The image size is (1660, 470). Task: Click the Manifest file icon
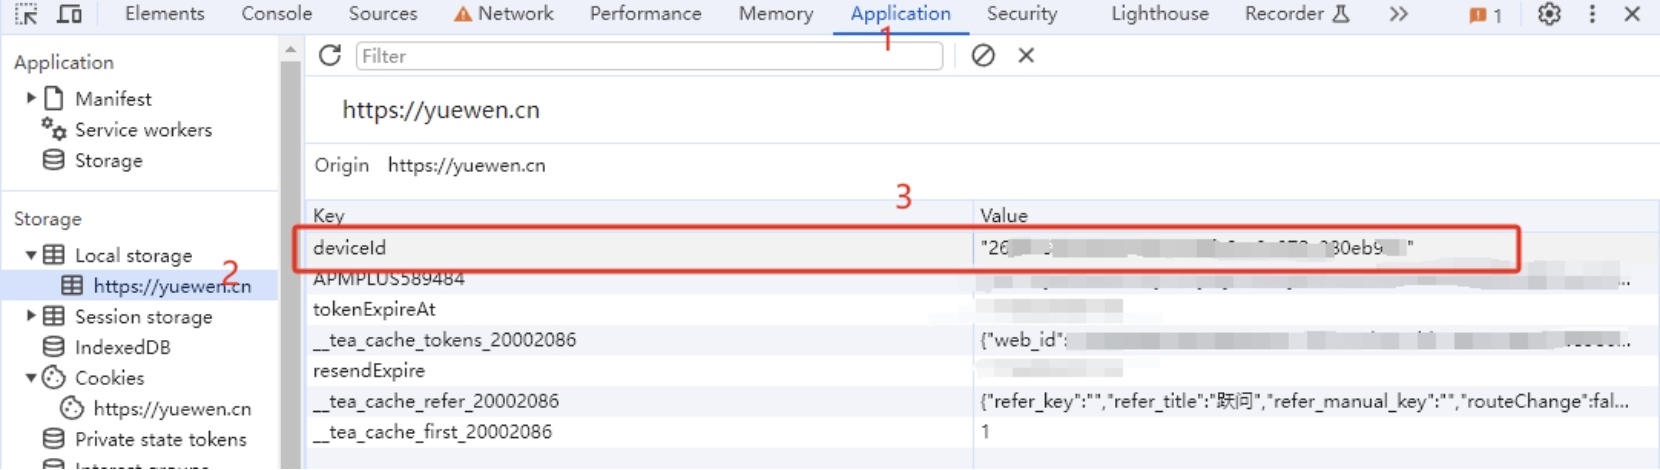coord(54,98)
